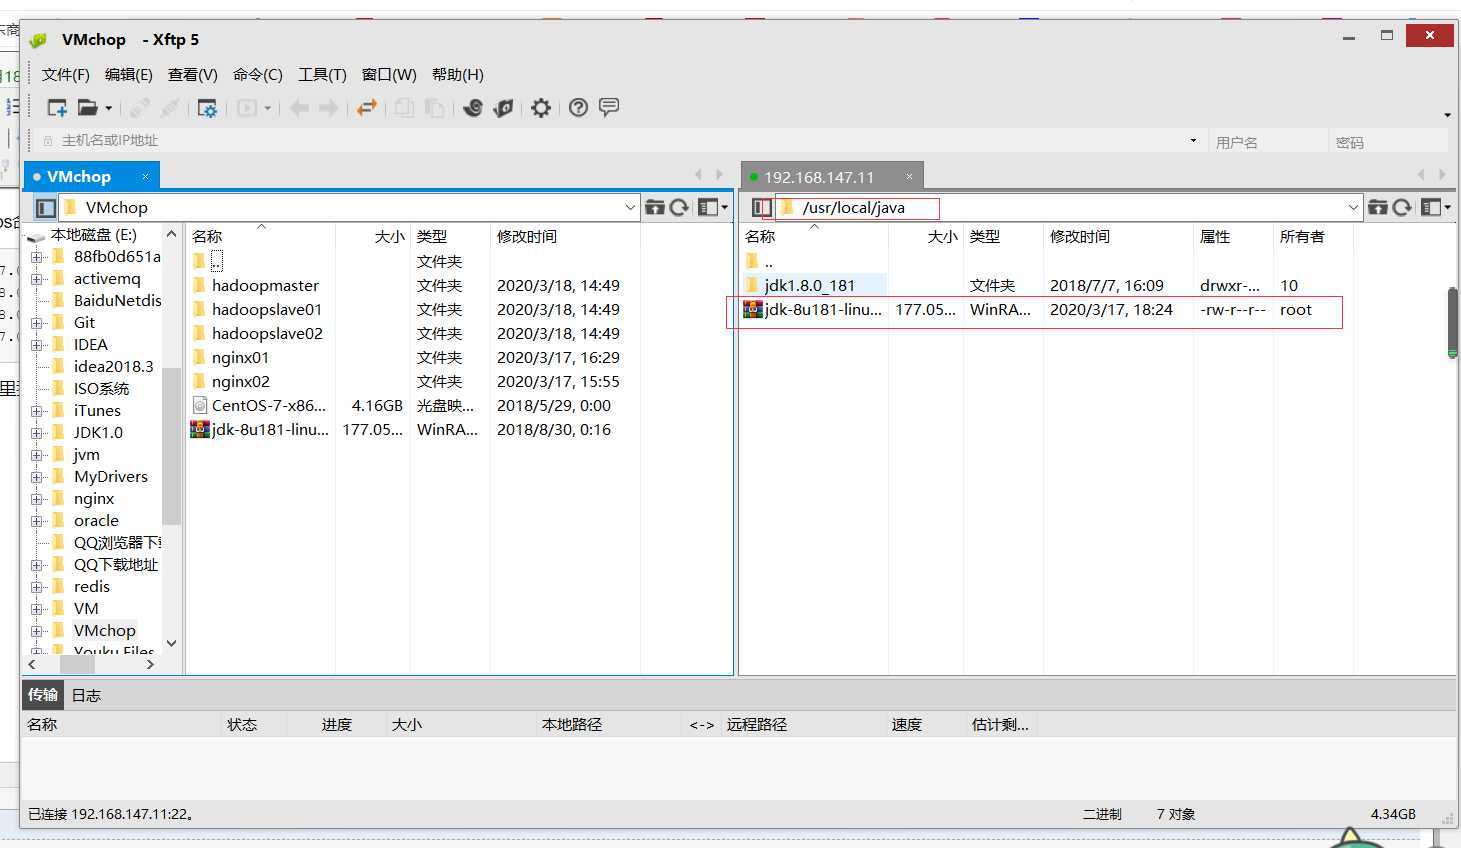1461x848 pixels.
Task: Click the grayed-out play transfer icon
Action: pos(247,108)
